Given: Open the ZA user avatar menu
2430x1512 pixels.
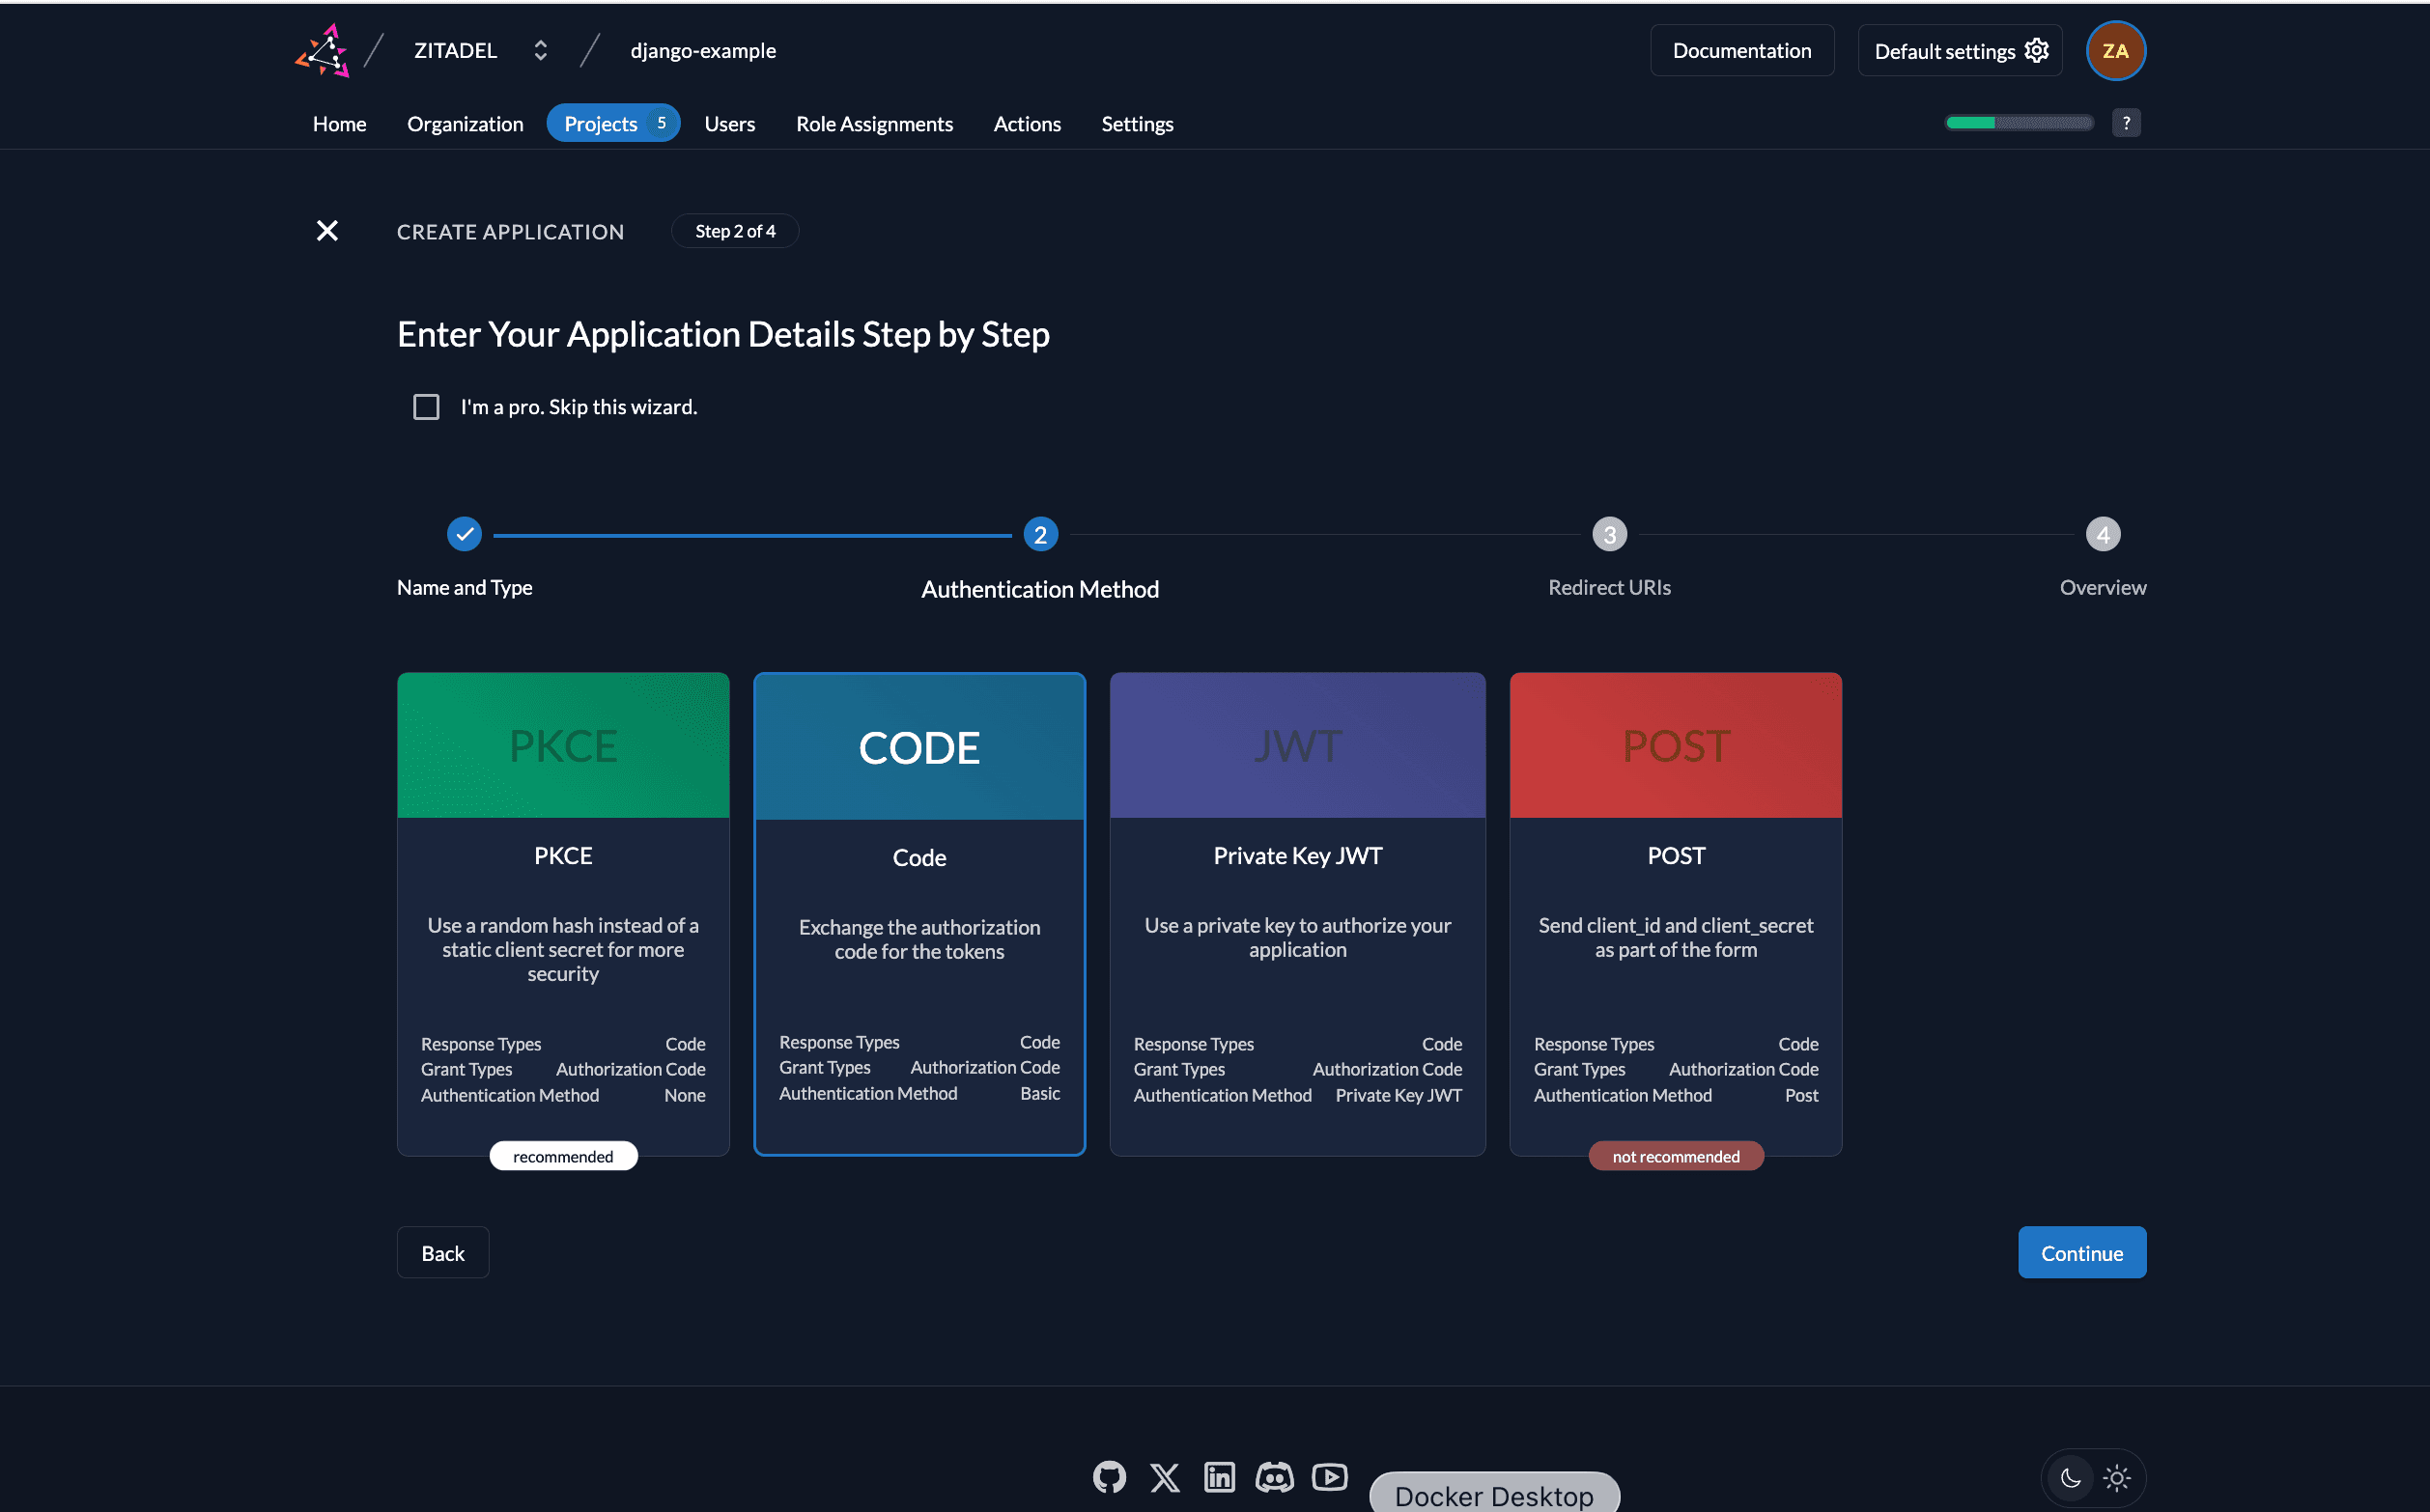Looking at the screenshot, I should (x=2115, y=50).
